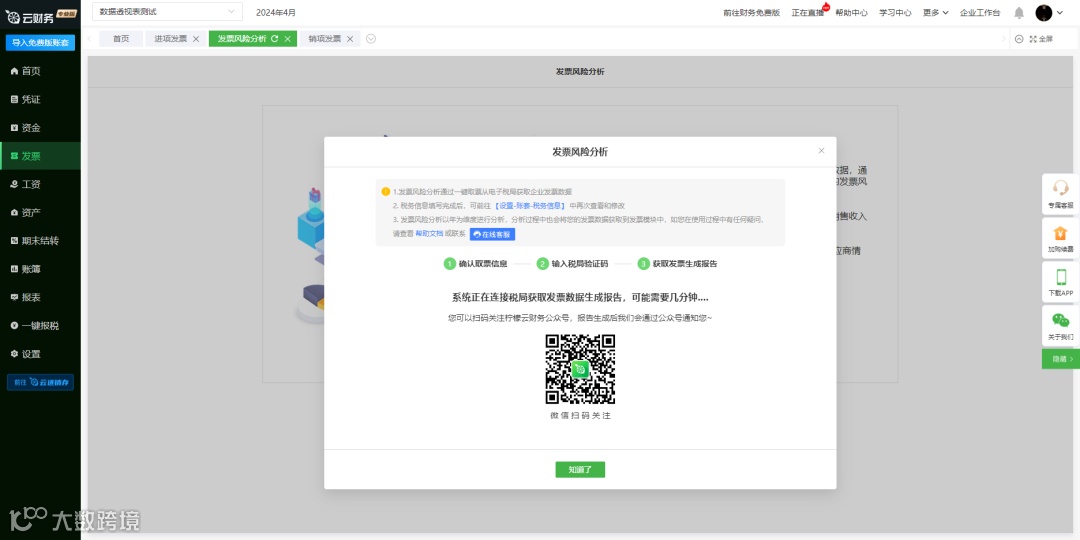Viewport: 1080px width, 540px height.
Task: Open the 期末结转 sidebar item
Action: 40,240
